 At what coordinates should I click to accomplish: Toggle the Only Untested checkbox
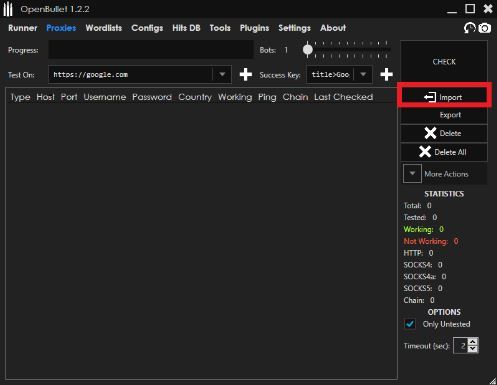click(410, 324)
